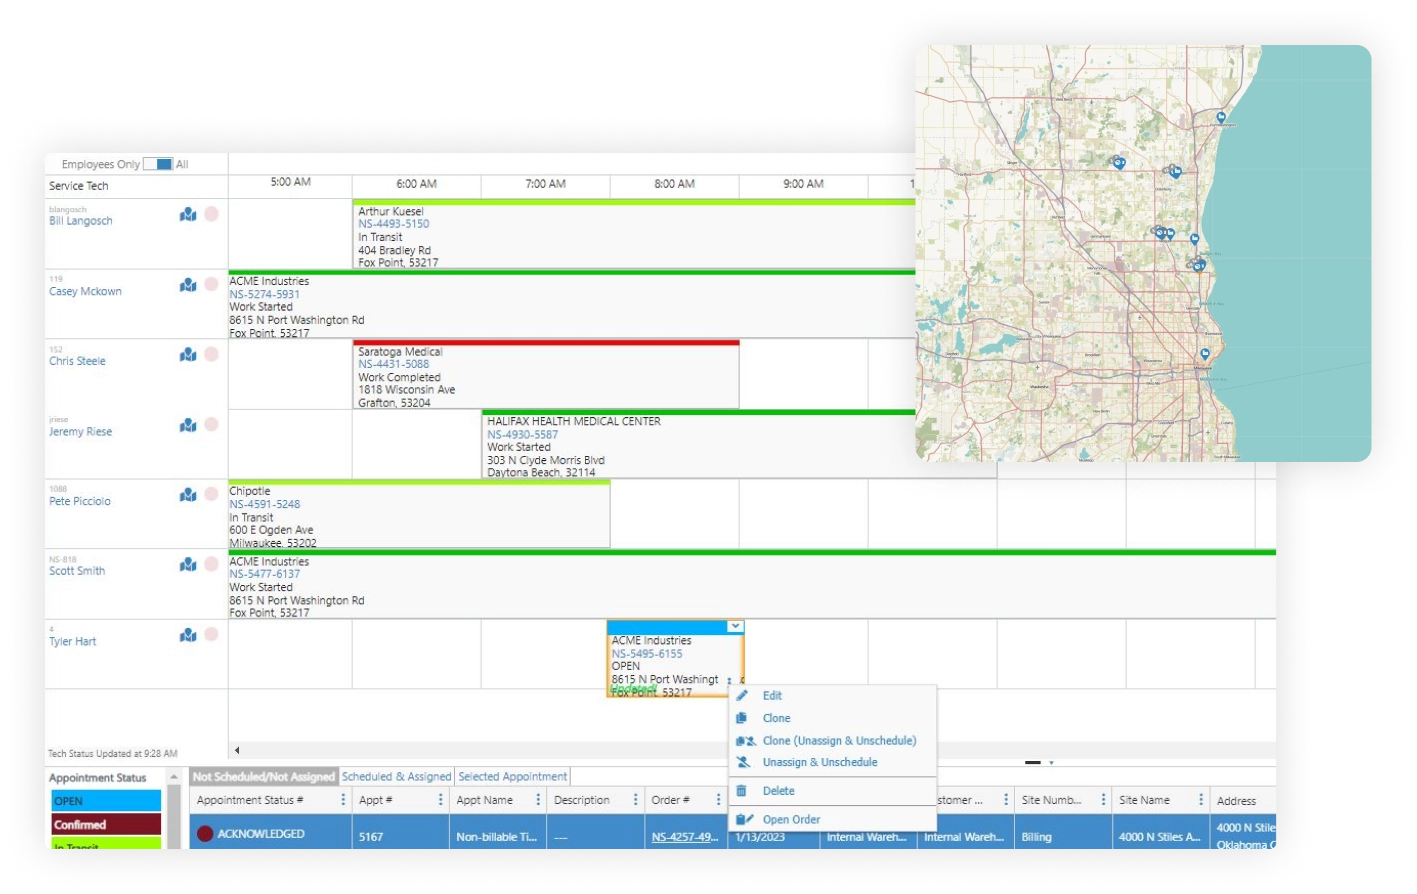
Task: Open Chris Steele technician link
Action: tap(77, 361)
